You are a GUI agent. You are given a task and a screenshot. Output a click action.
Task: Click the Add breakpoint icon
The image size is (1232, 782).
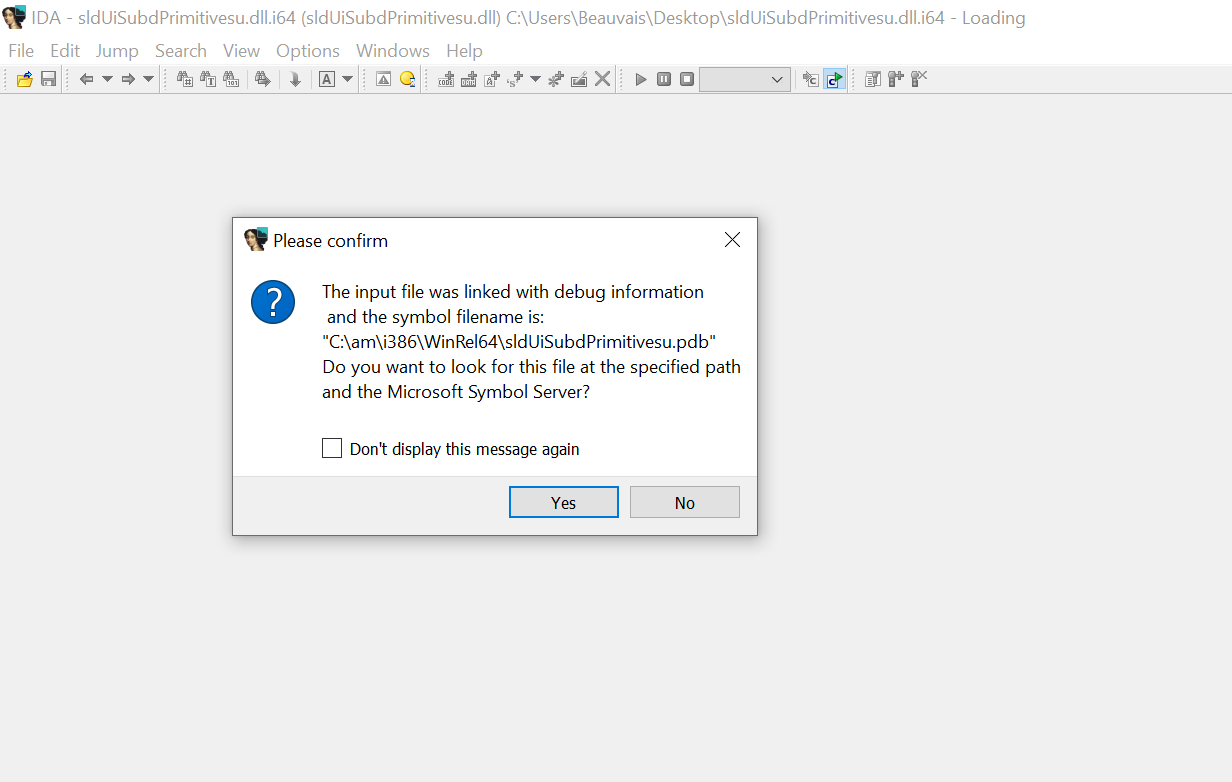pos(895,79)
